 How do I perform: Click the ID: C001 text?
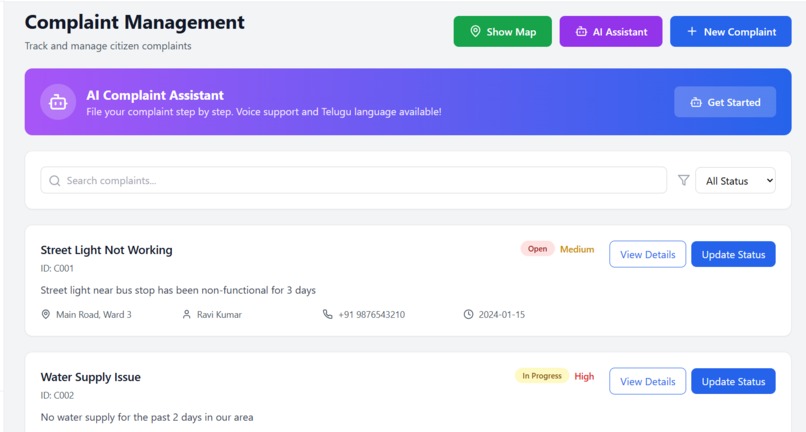click(x=57, y=268)
